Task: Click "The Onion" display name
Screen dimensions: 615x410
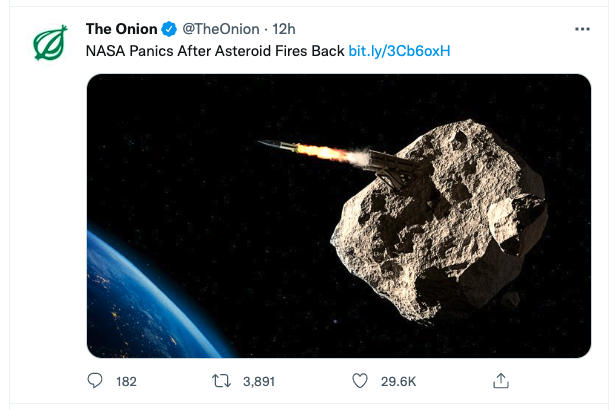Action: [x=122, y=30]
